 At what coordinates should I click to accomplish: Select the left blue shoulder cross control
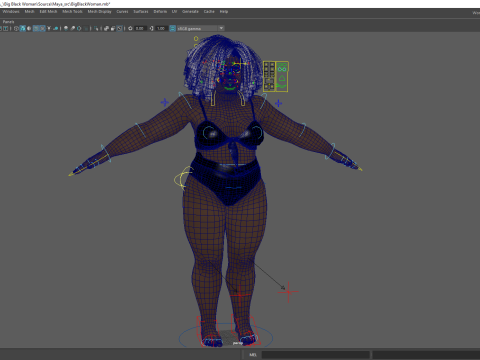pos(165,102)
